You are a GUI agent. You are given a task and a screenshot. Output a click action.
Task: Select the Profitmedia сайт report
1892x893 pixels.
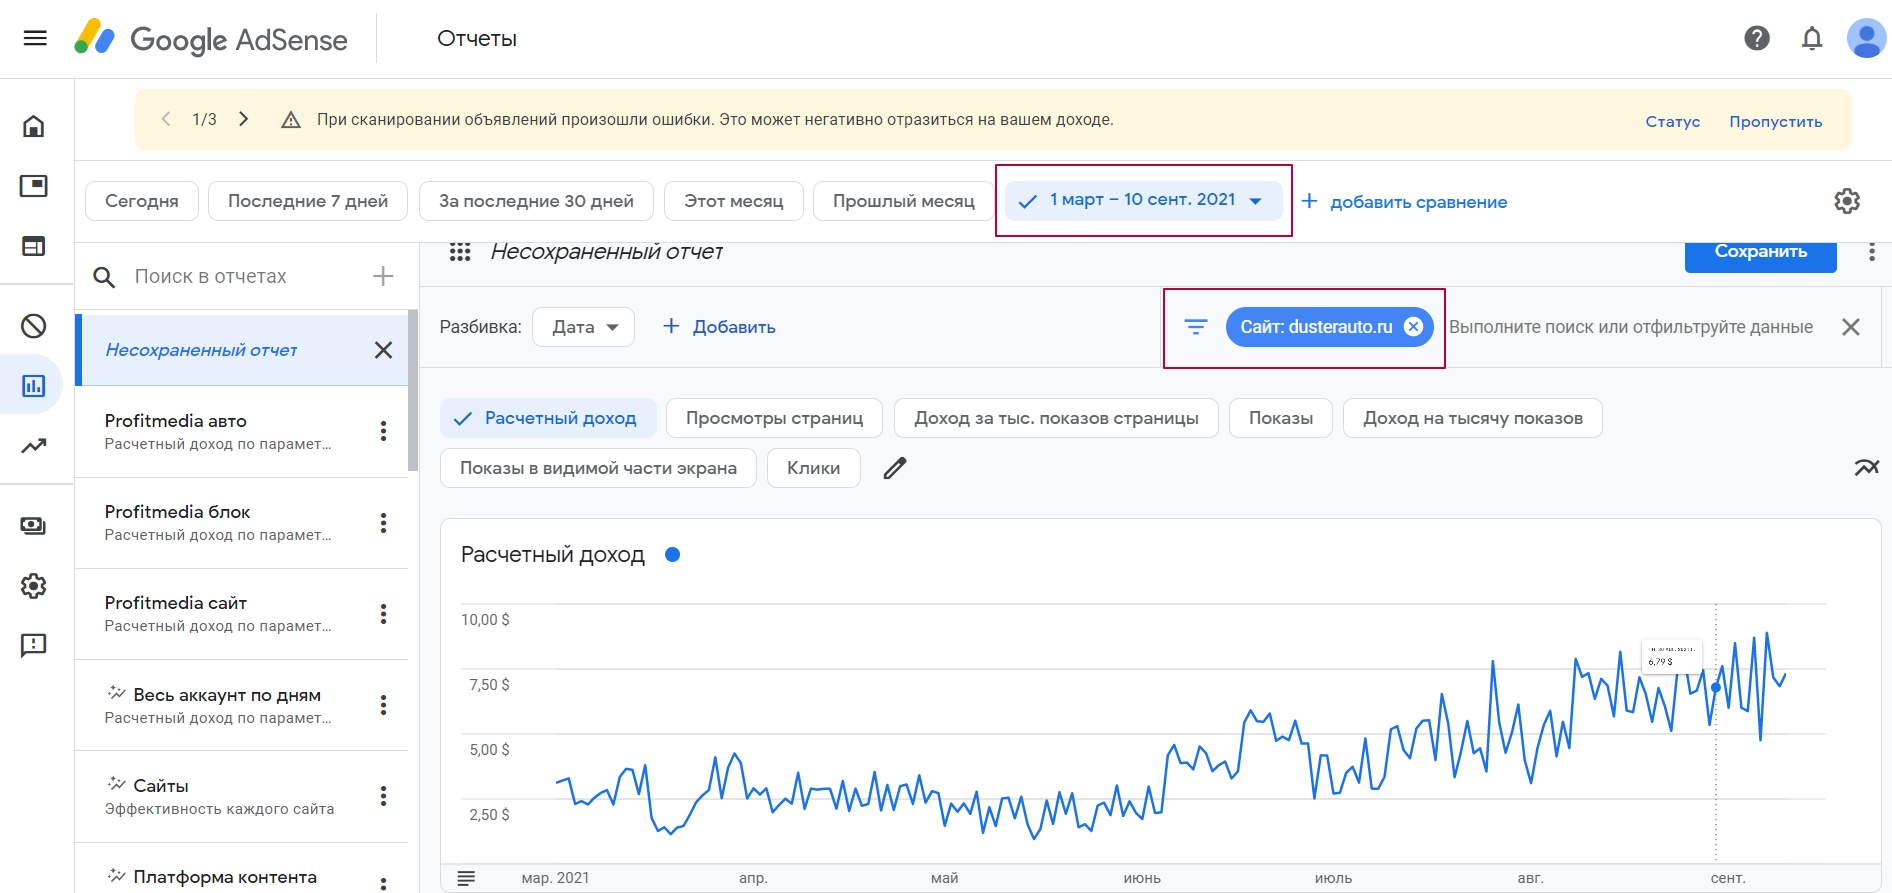[218, 613]
